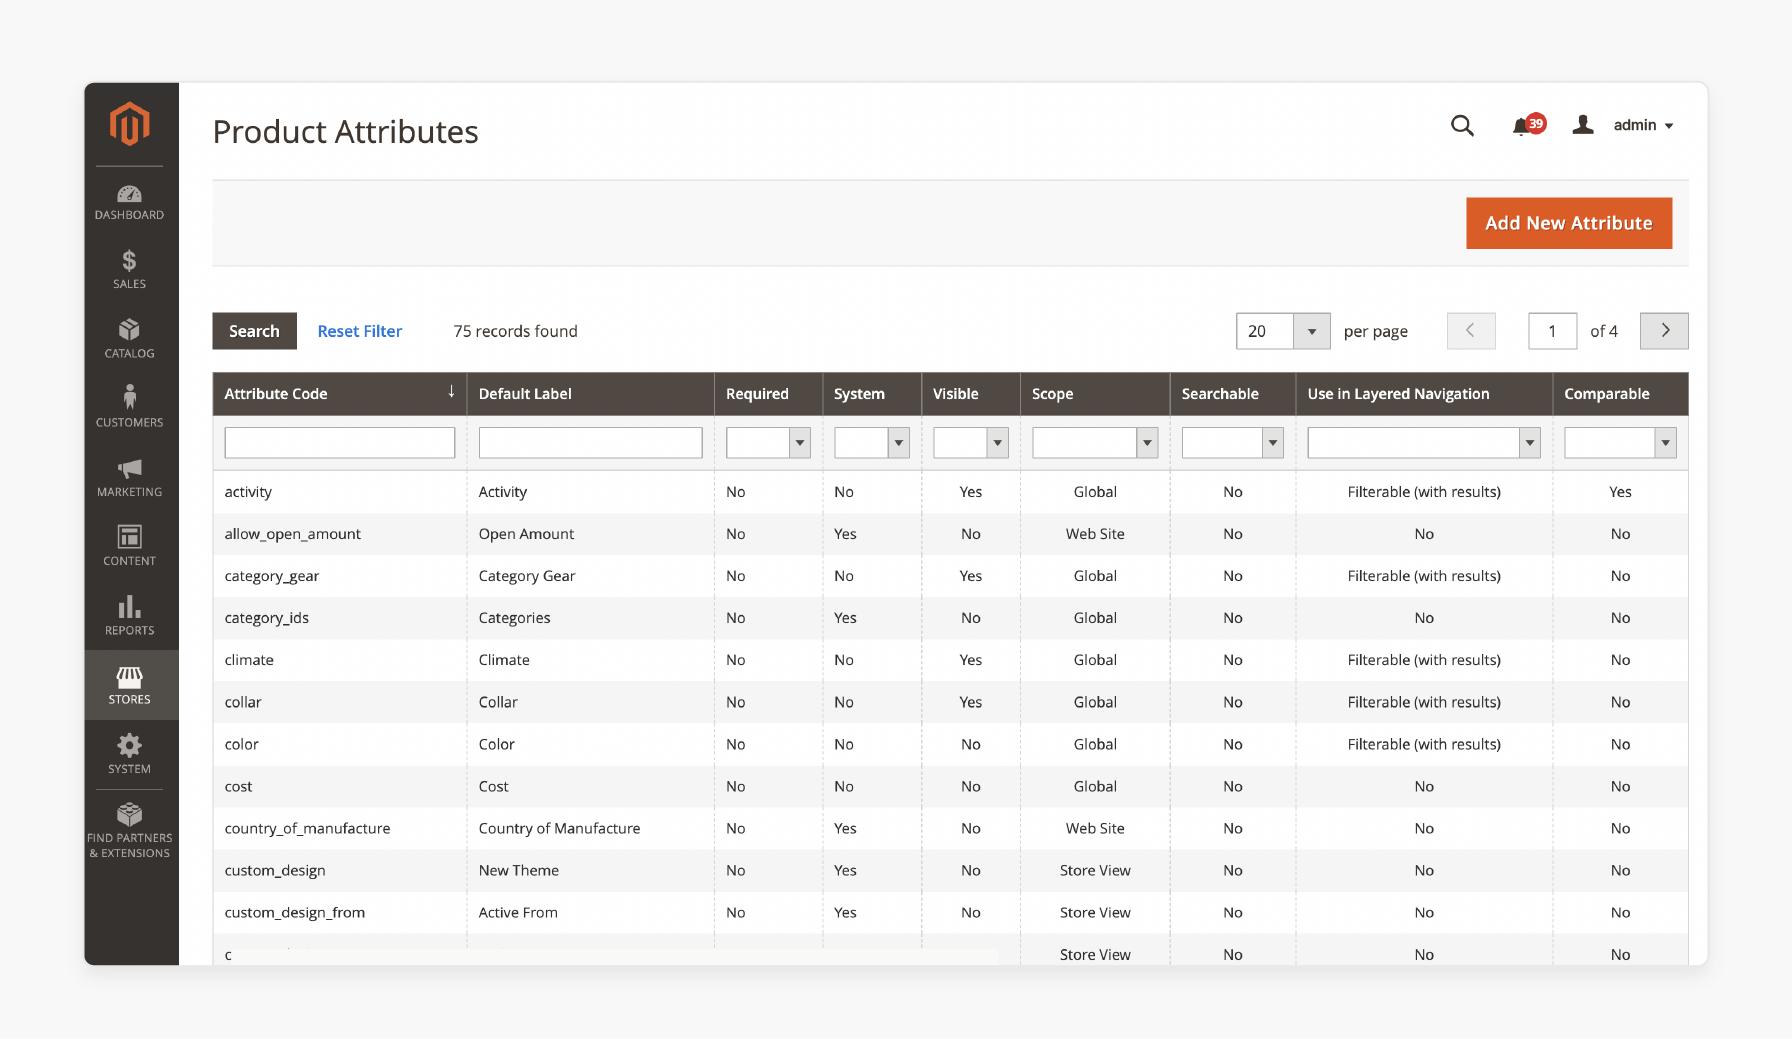
Task: Open the System filter dropdown
Action: point(872,443)
